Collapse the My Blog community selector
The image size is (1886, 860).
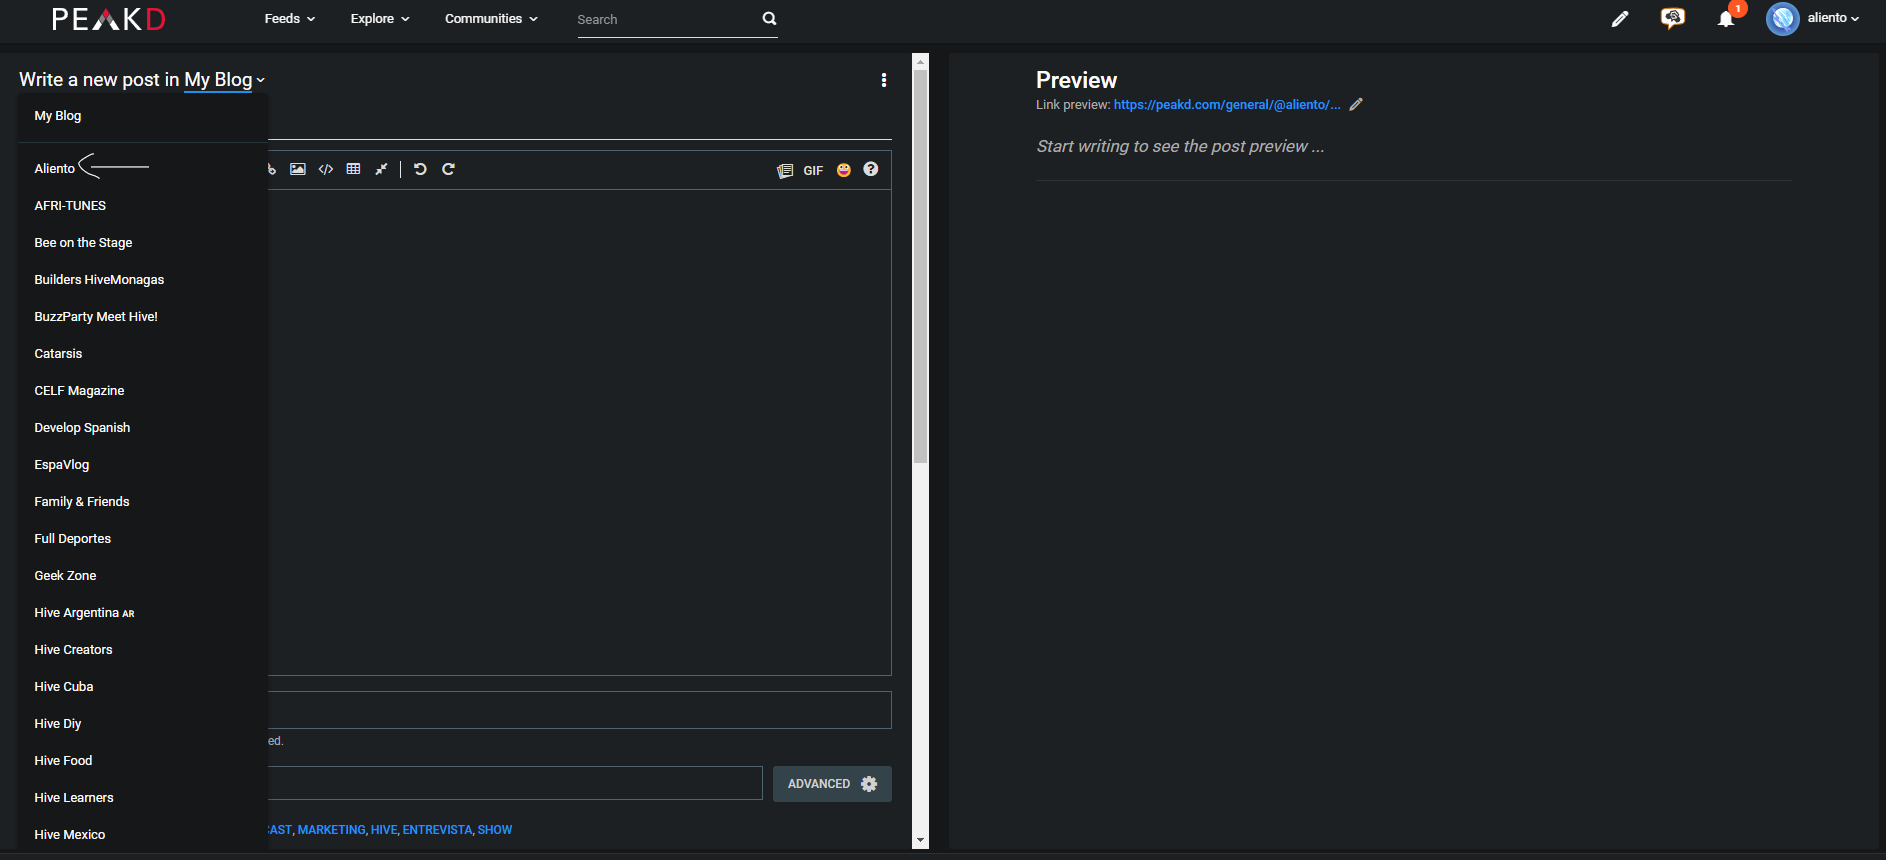coord(225,80)
